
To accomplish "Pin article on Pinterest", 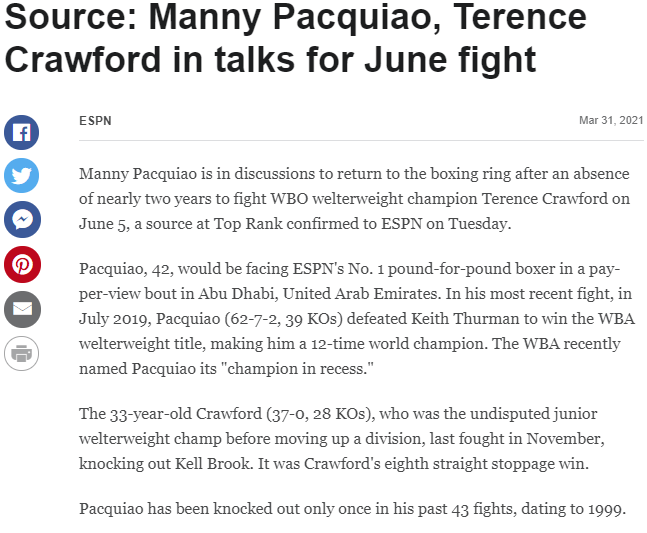I will coord(22,264).
